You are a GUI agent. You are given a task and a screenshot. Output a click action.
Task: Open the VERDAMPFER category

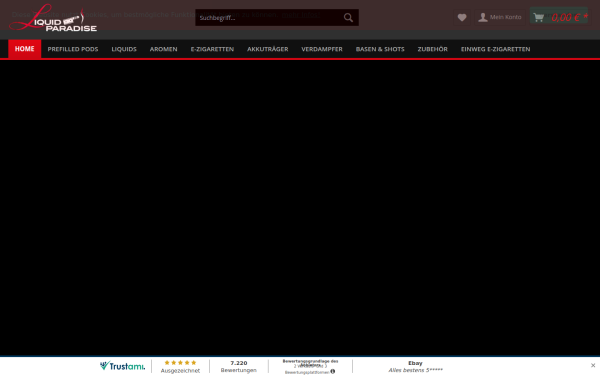322,49
